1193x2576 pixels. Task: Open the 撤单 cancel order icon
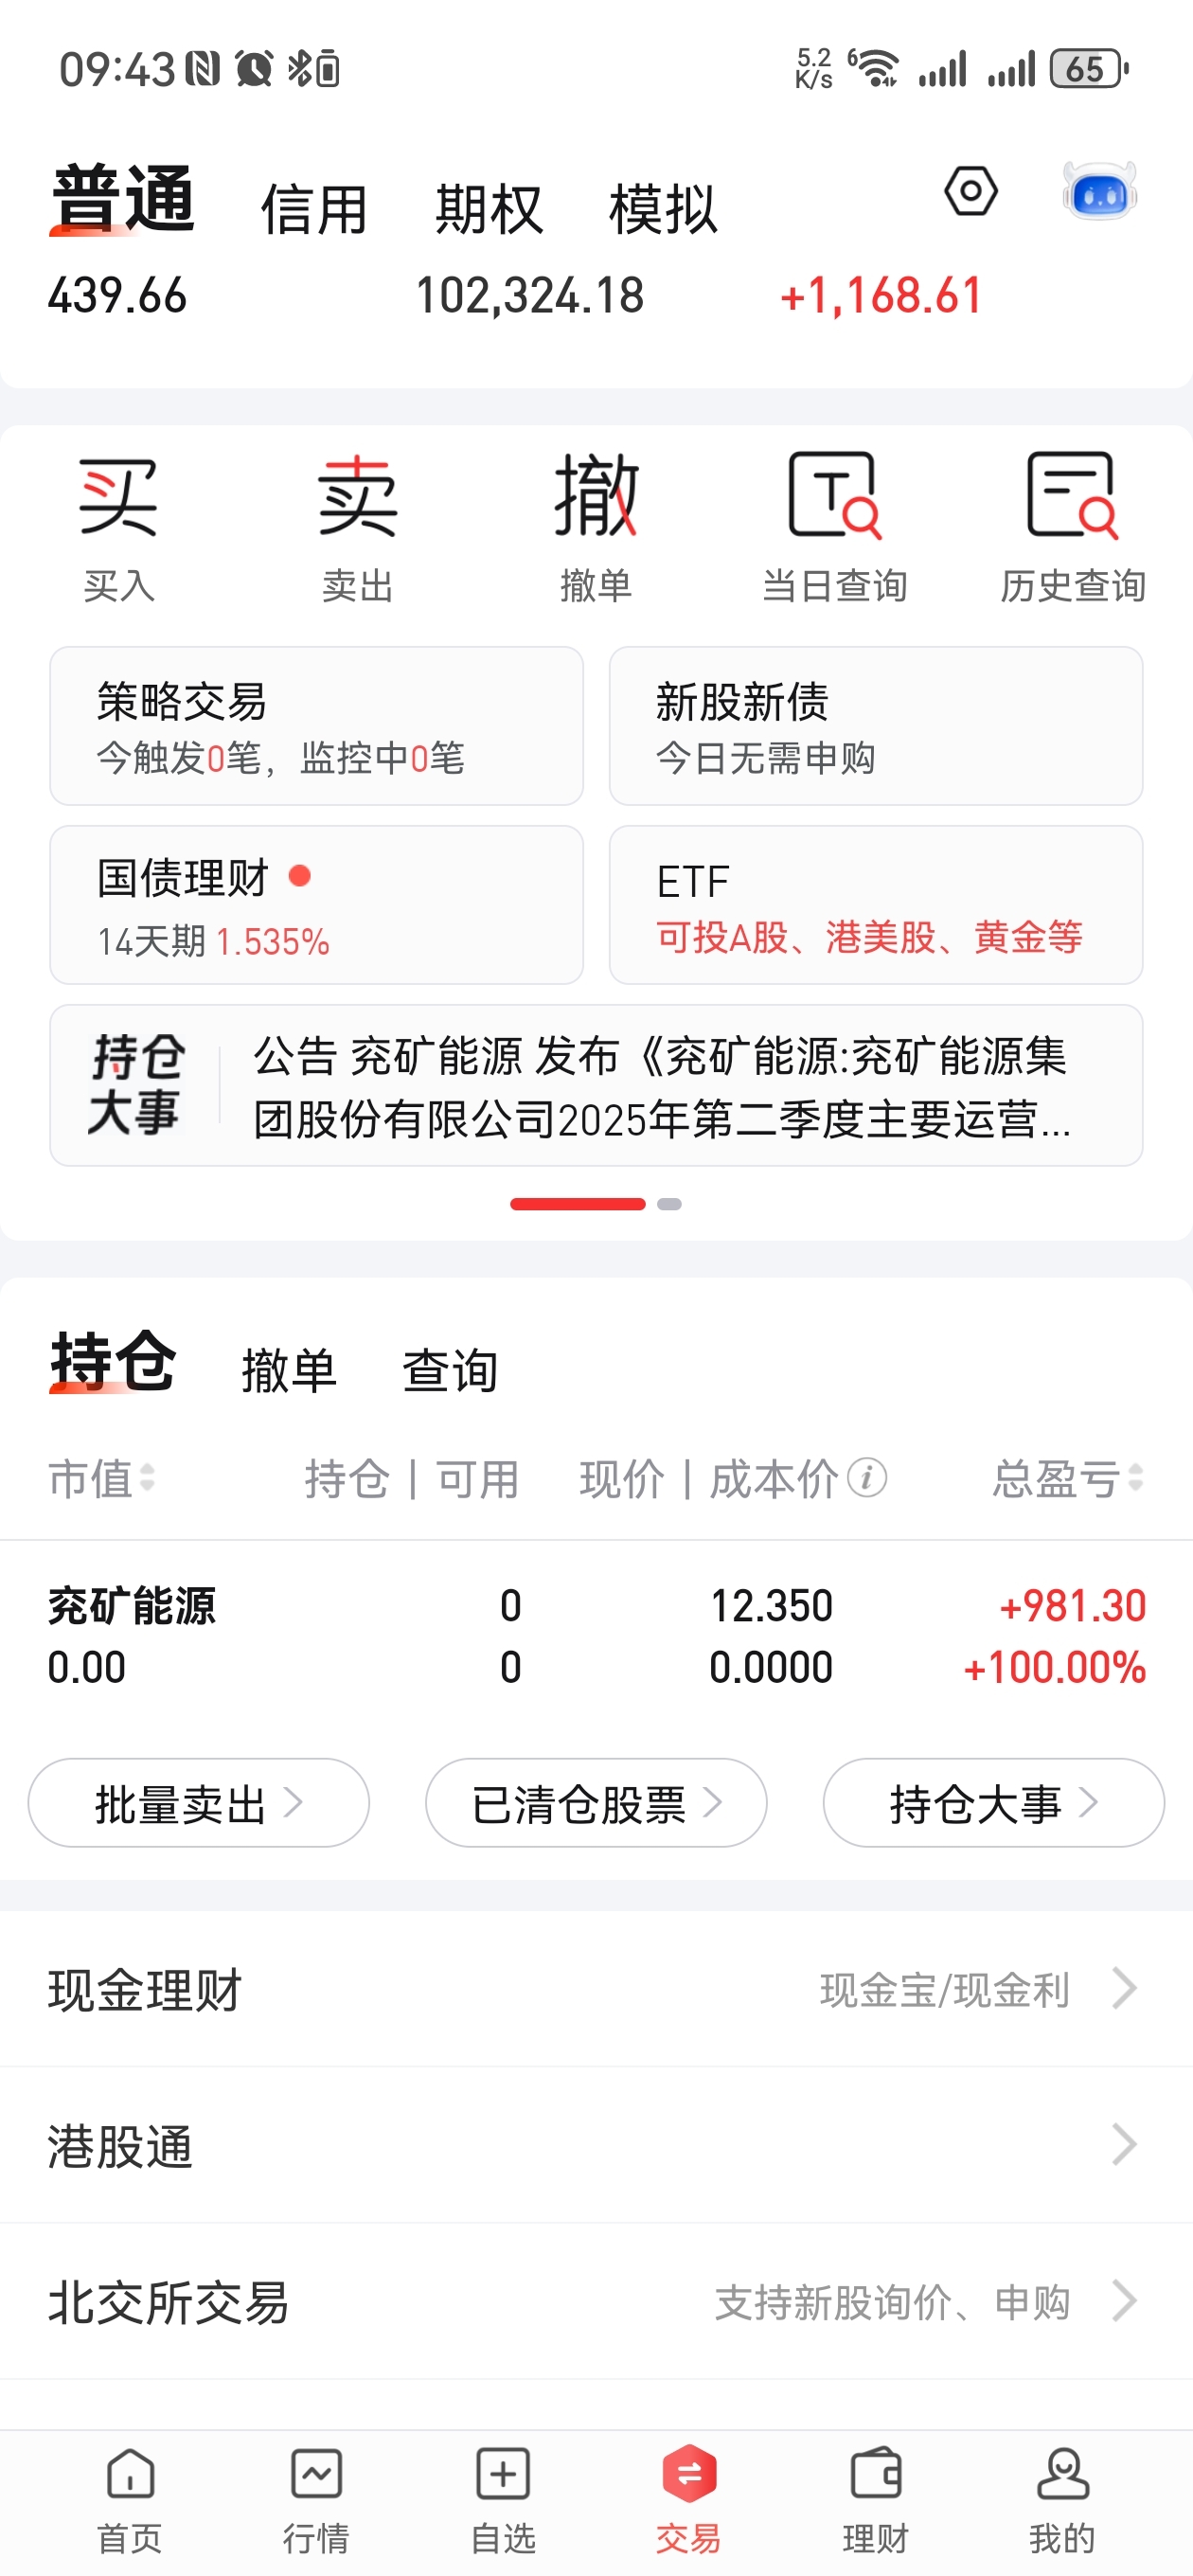(x=596, y=529)
